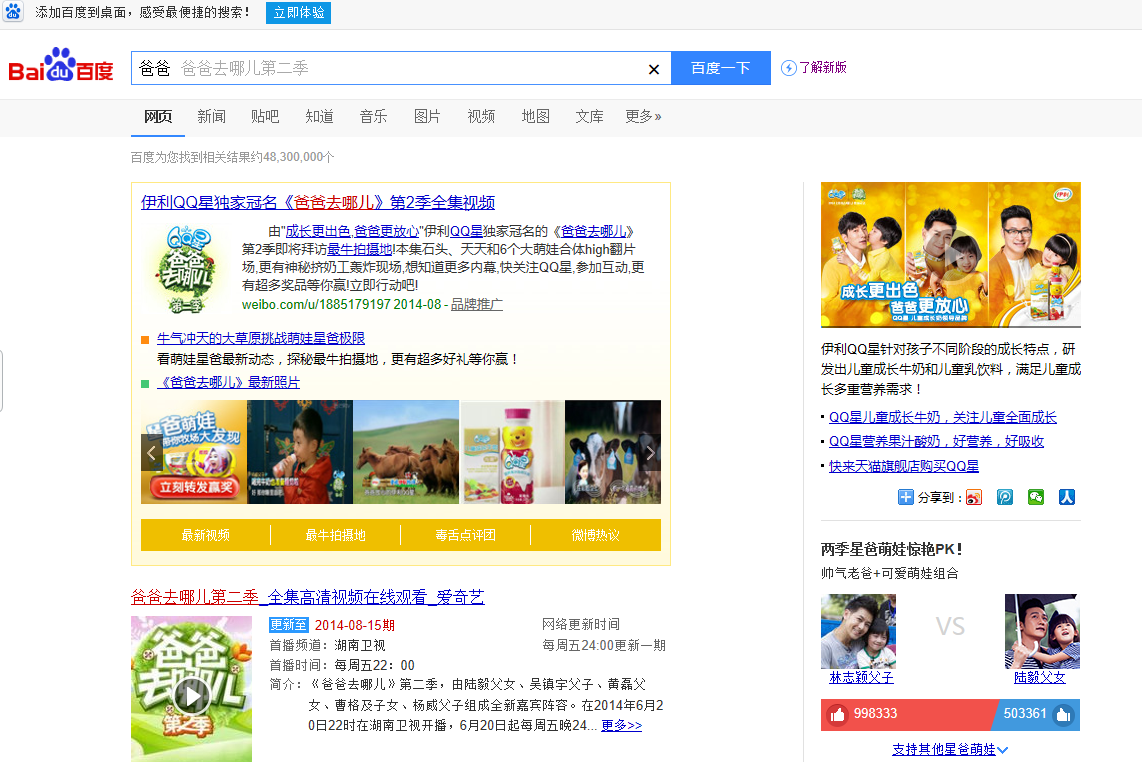Open the 最牛拍摄地 inline link

click(x=359, y=249)
